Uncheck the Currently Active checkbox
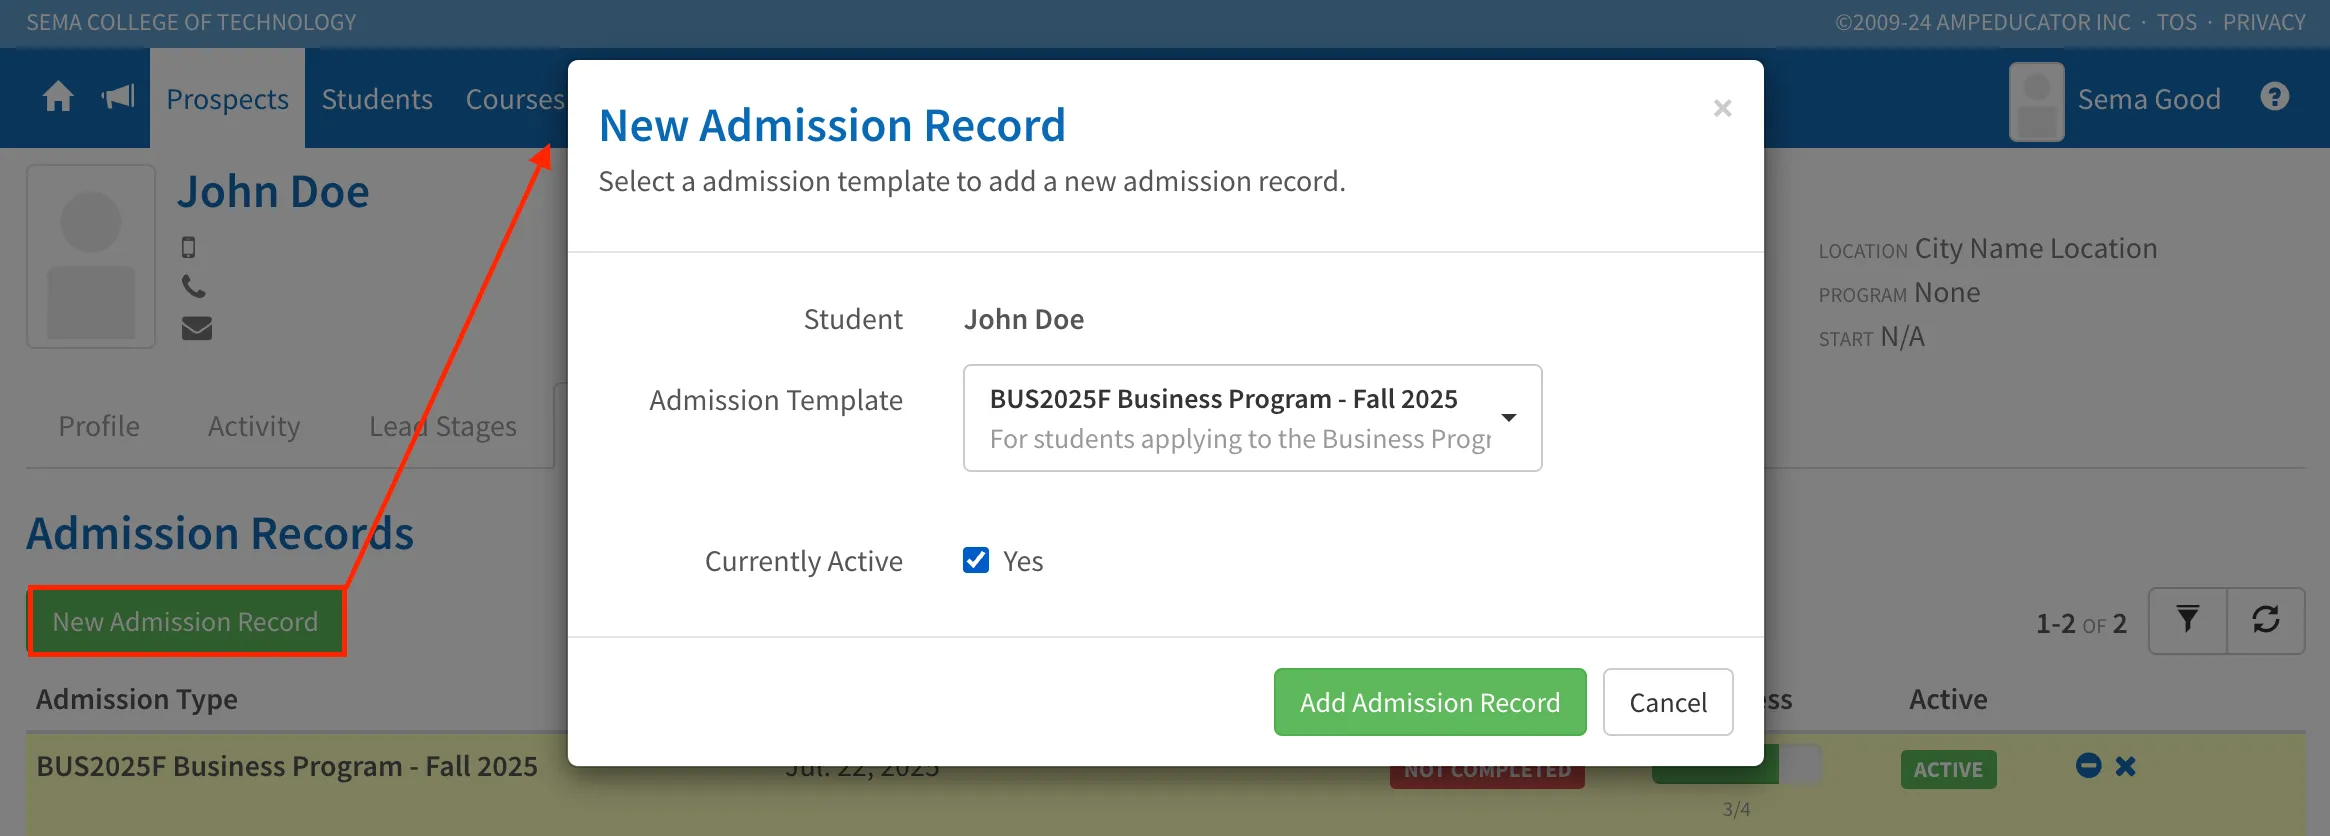This screenshot has height=836, width=2330. click(976, 560)
